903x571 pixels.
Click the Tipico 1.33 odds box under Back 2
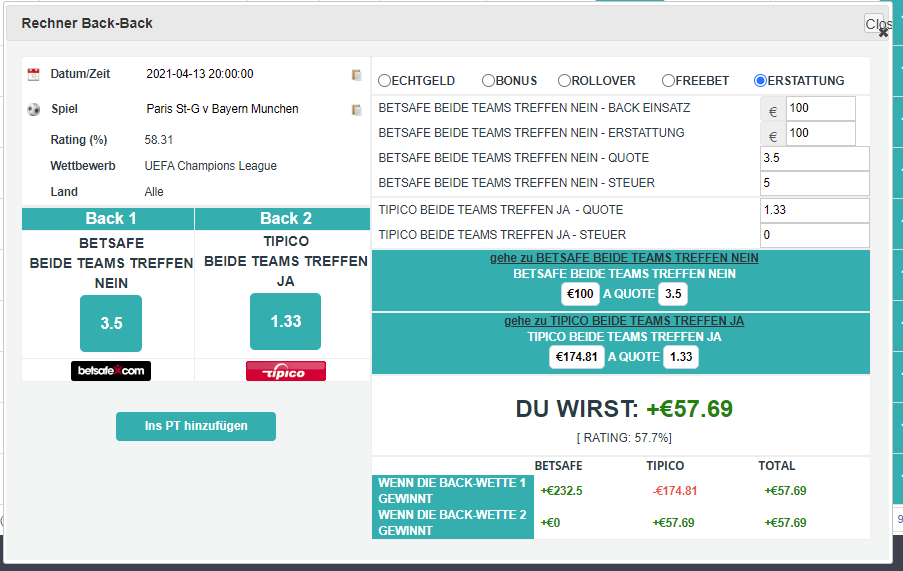(x=286, y=321)
